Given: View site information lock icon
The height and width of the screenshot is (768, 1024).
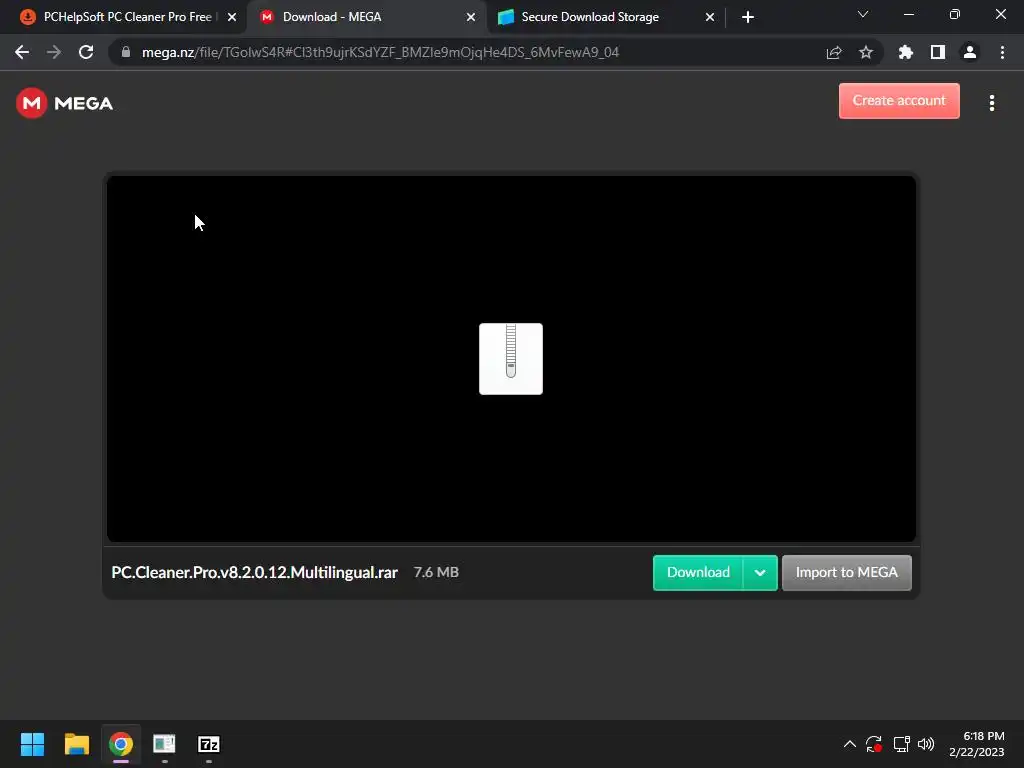Looking at the screenshot, I should (x=126, y=52).
